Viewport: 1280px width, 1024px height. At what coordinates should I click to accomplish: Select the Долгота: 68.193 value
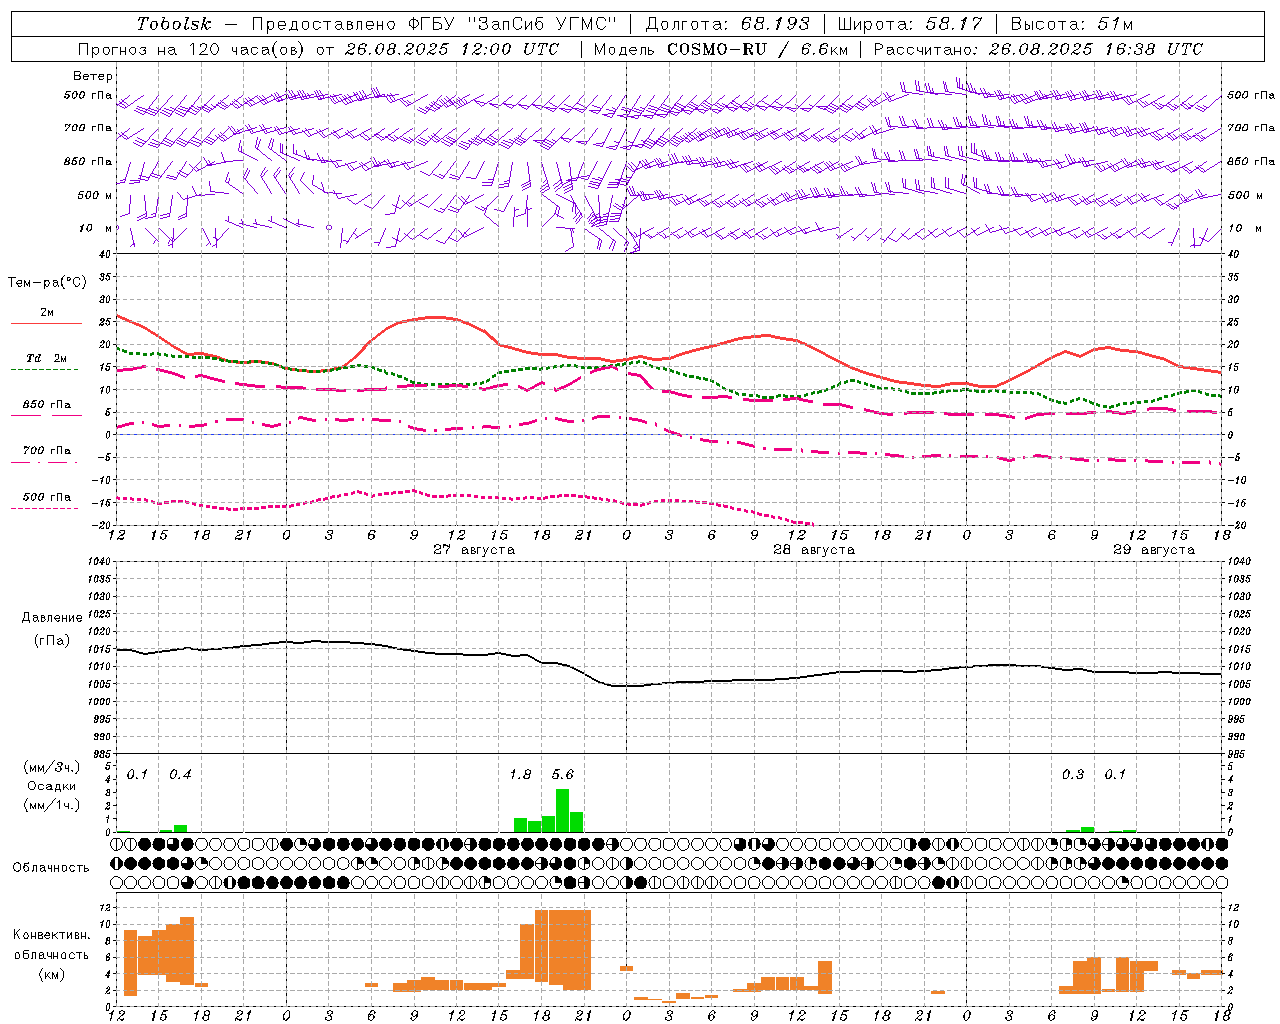727,24
